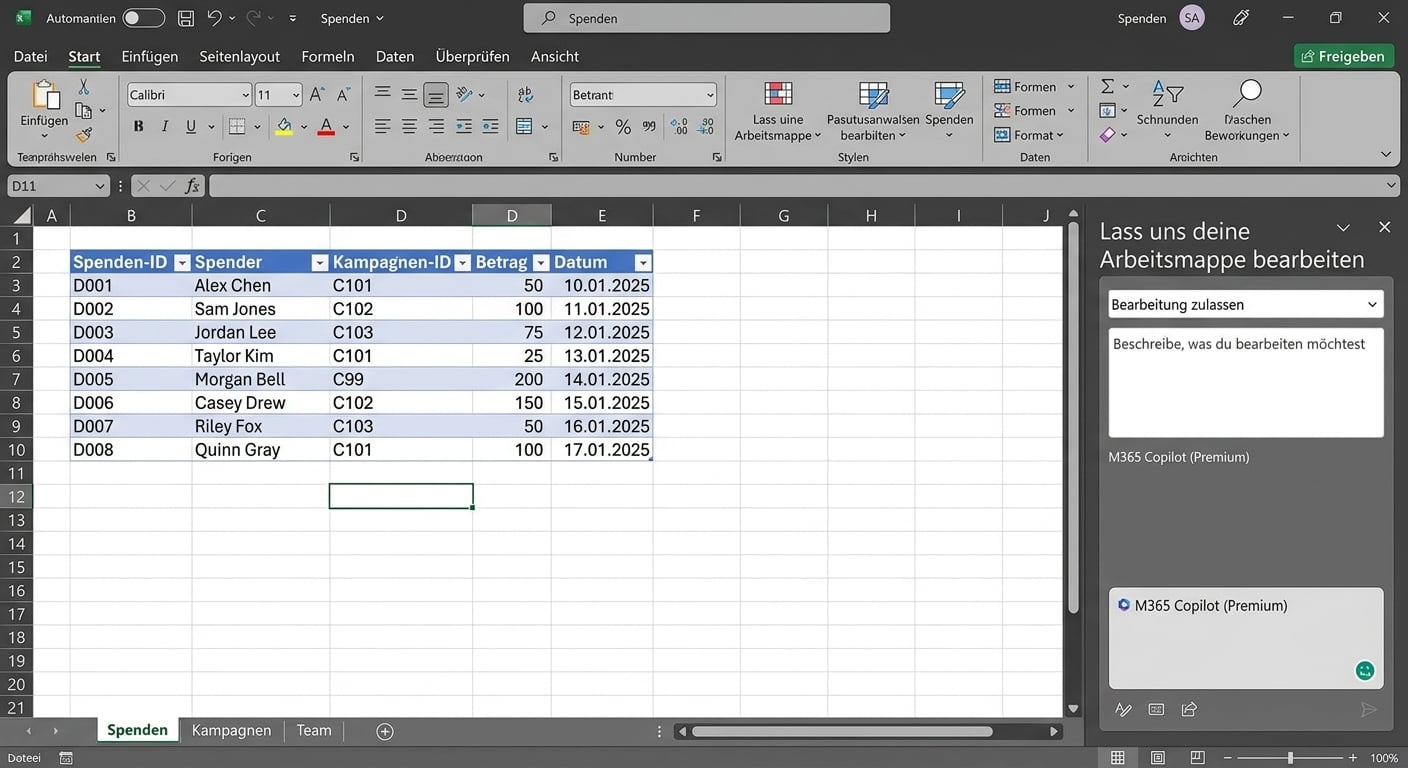Click the fill color bucket icon
1408x768 pixels.
pyautogui.click(x=284, y=127)
